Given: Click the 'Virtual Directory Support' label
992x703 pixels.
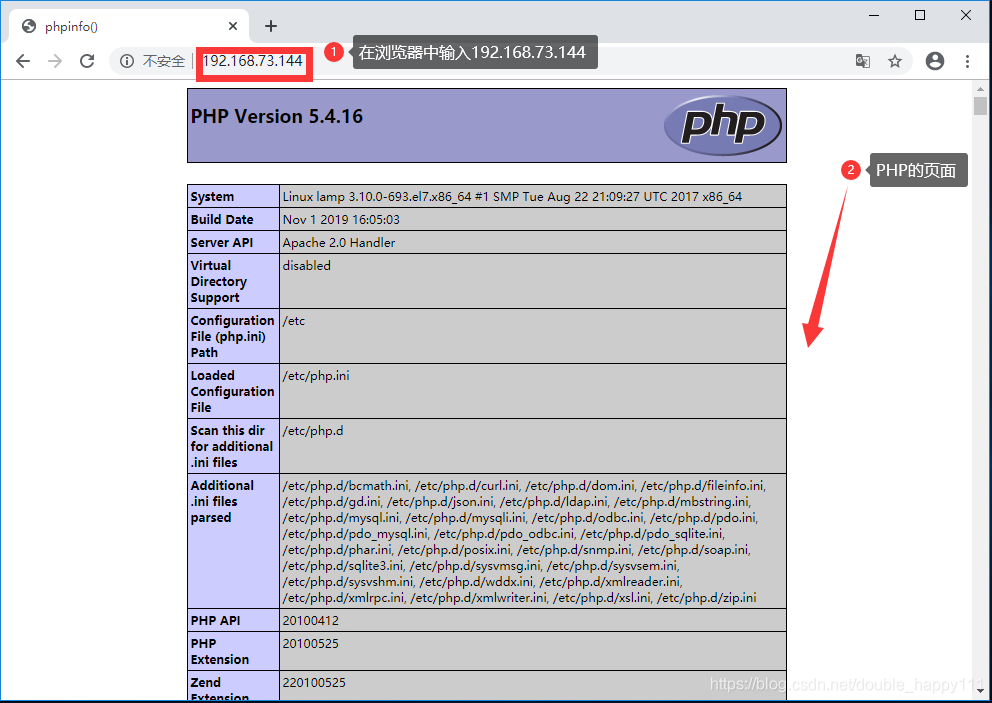Looking at the screenshot, I should pos(218,282).
